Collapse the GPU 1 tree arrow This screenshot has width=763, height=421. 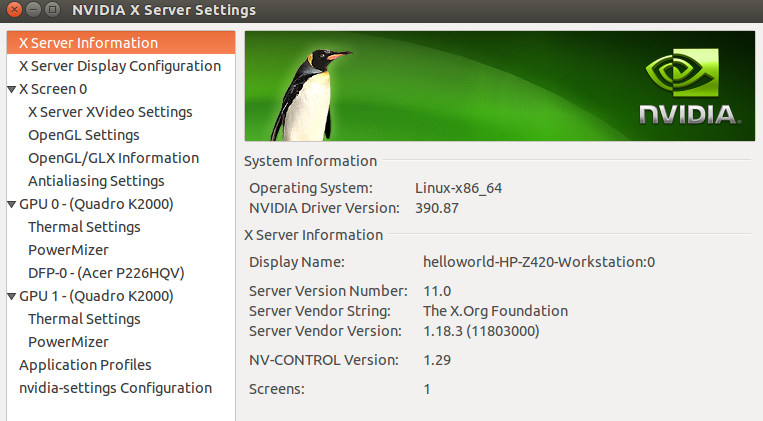[x=12, y=296]
